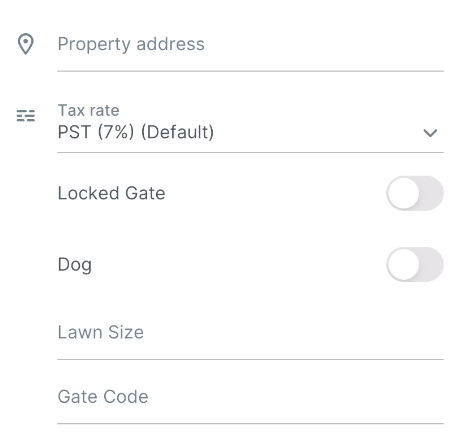
Task: Click the underline beneath Property address
Action: pos(250,71)
